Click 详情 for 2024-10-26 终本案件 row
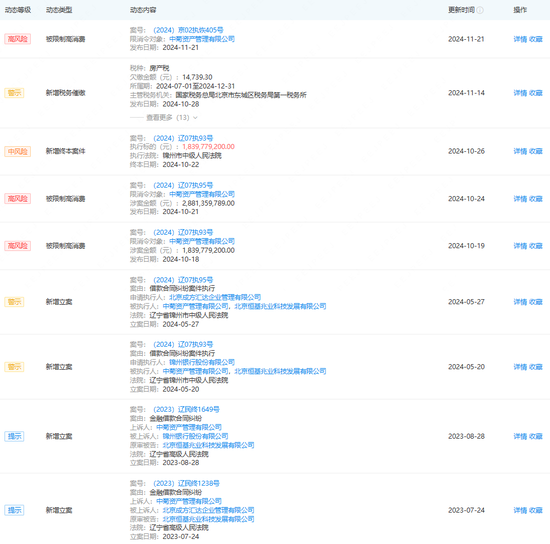The width and height of the screenshot is (550, 544). tap(520, 151)
